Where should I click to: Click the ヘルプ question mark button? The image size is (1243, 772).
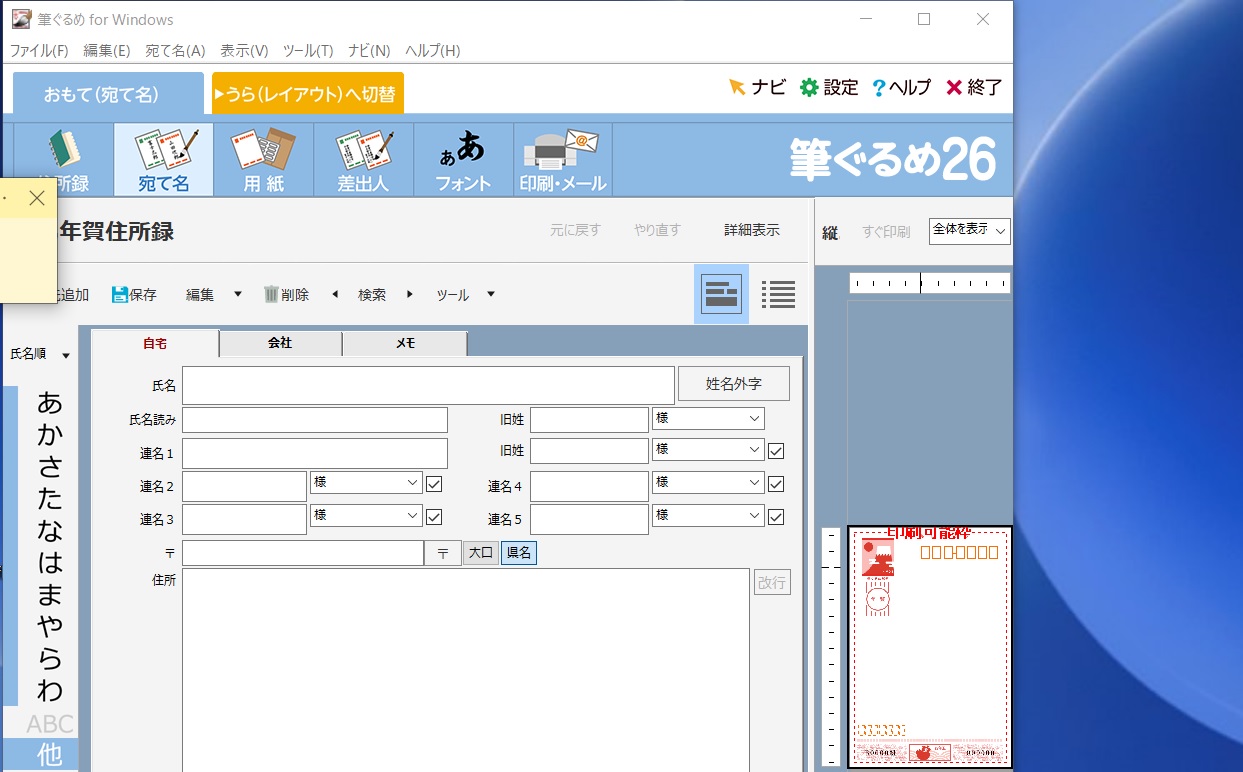click(x=901, y=87)
